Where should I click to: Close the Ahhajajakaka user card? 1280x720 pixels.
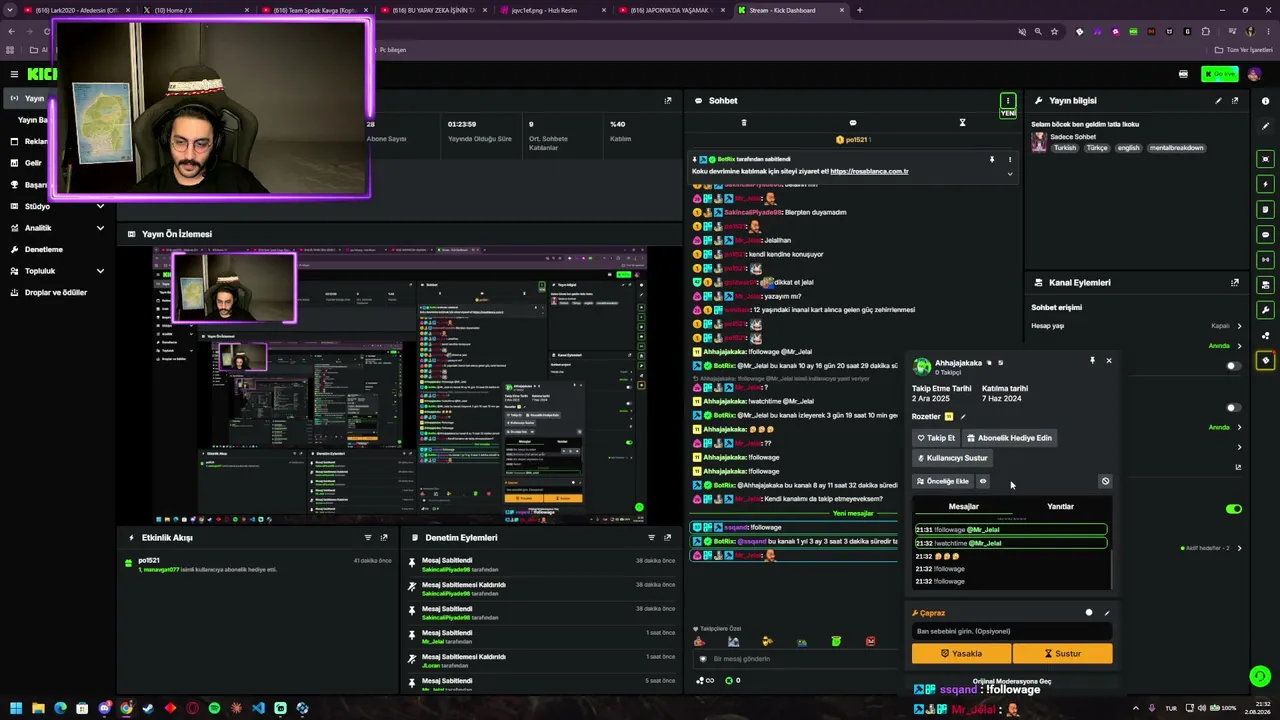pyautogui.click(x=1108, y=361)
